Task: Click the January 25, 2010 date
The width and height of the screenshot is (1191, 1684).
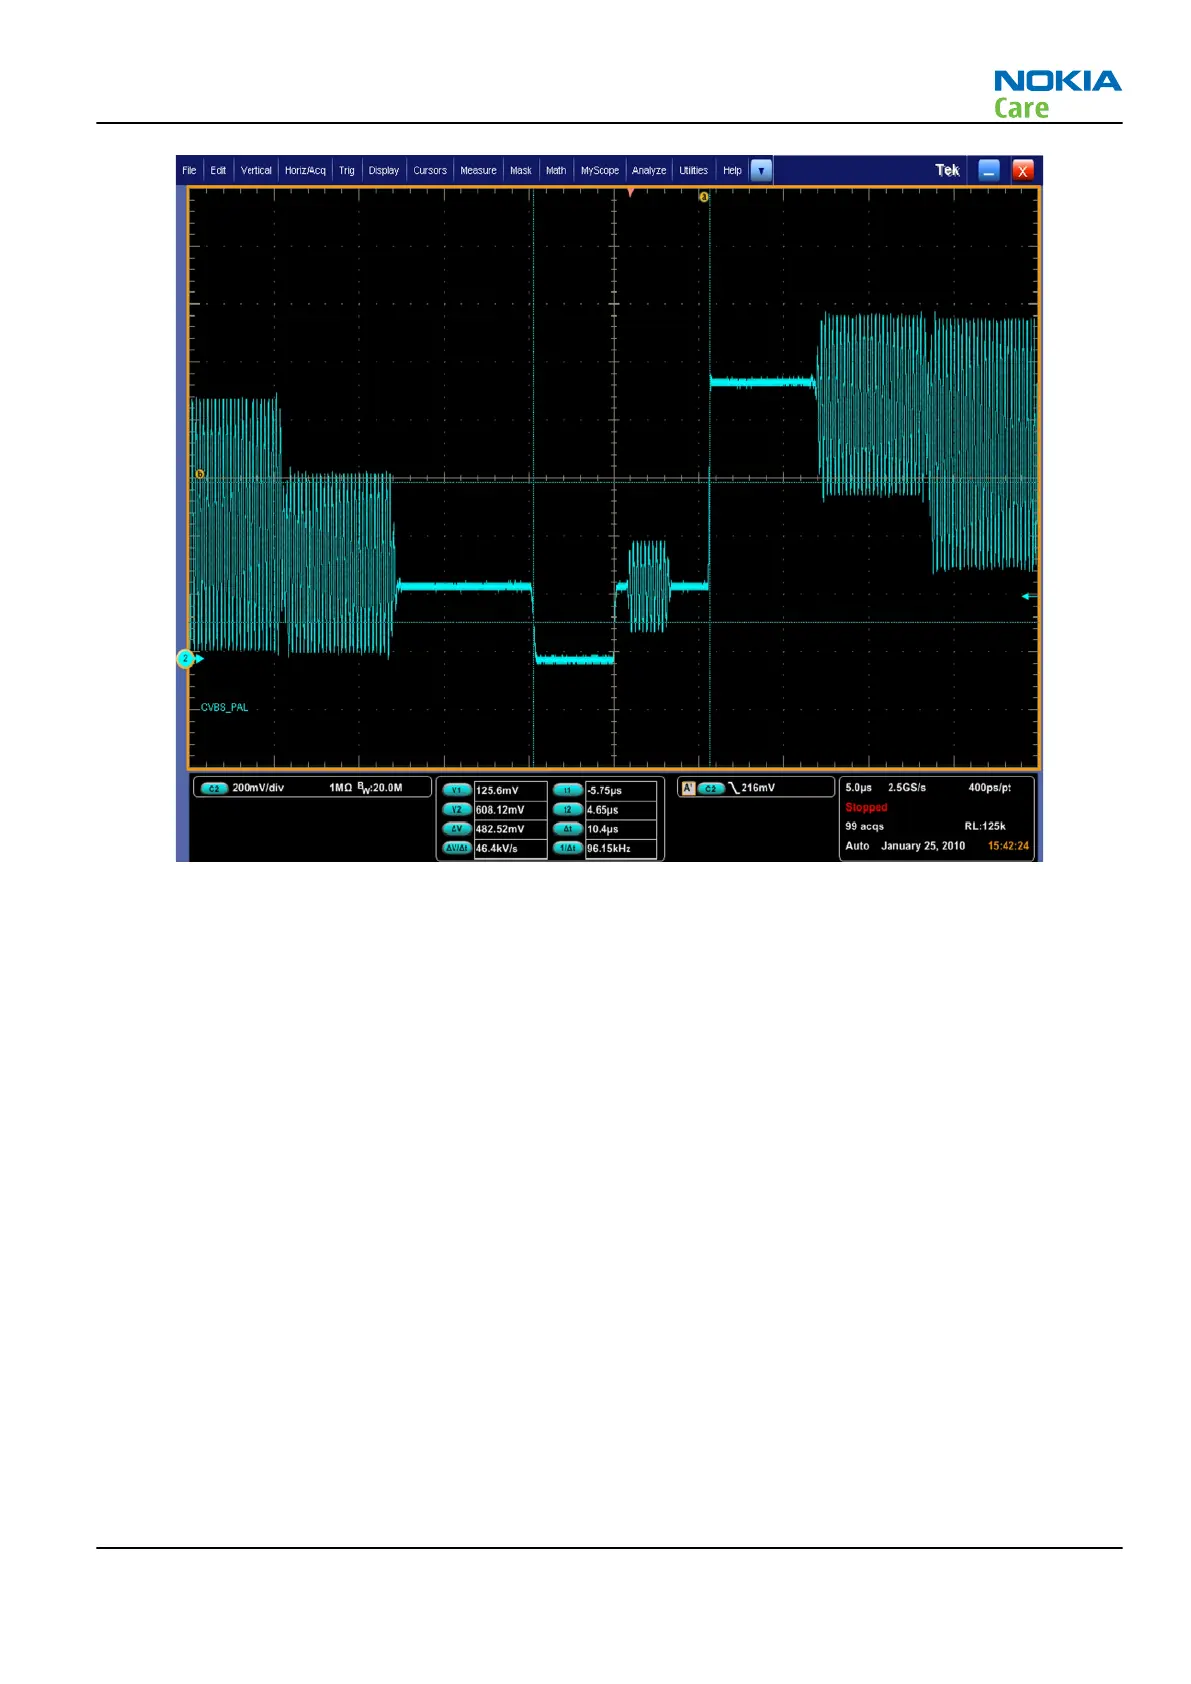Action: click(x=923, y=846)
